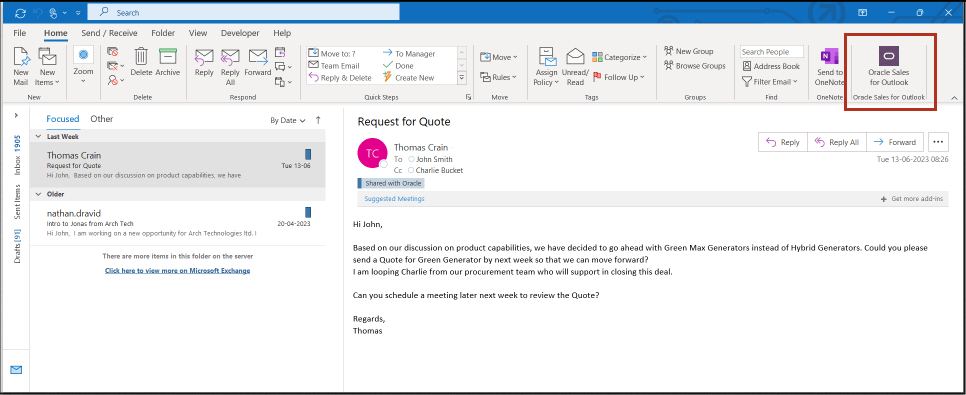Open the Move dropdown

point(499,57)
